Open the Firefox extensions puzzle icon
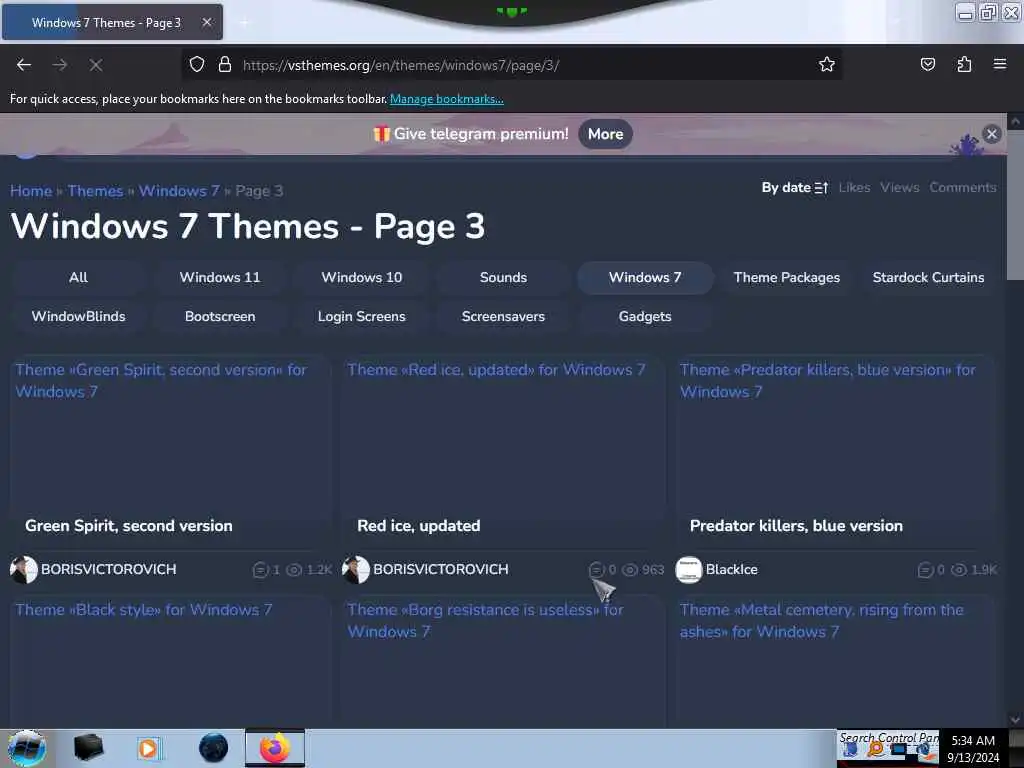The width and height of the screenshot is (1024, 768). 964,64
